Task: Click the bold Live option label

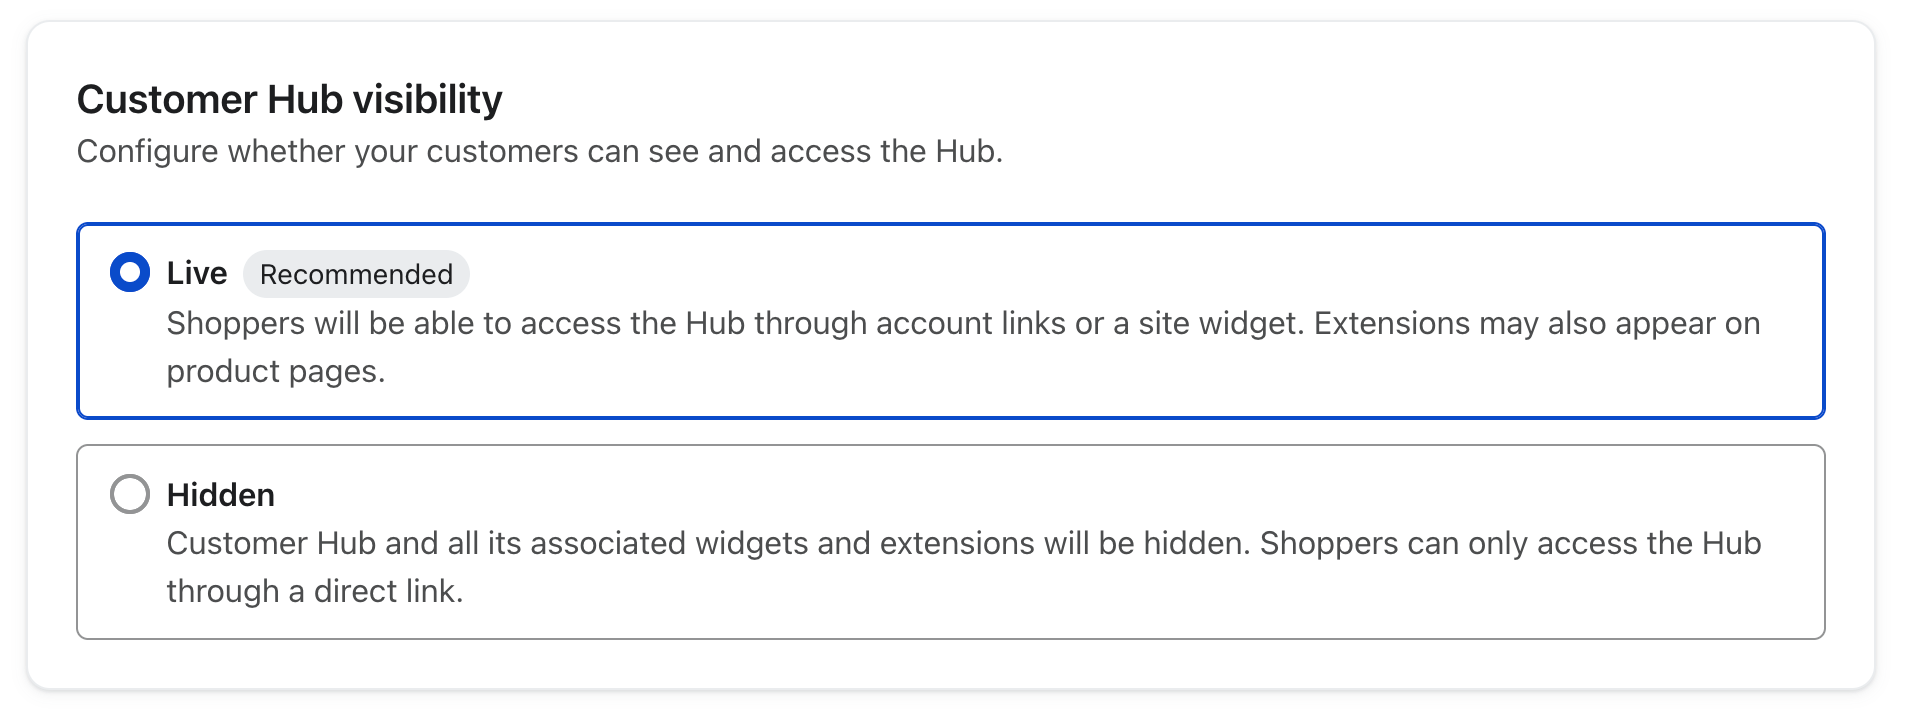Action: [197, 273]
